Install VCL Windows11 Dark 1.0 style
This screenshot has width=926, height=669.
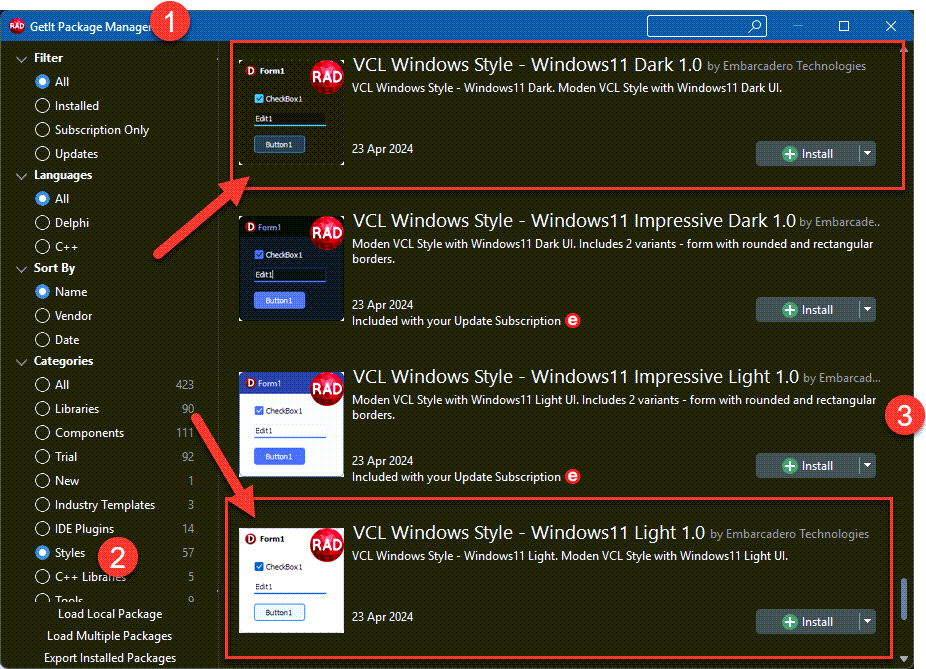click(807, 154)
